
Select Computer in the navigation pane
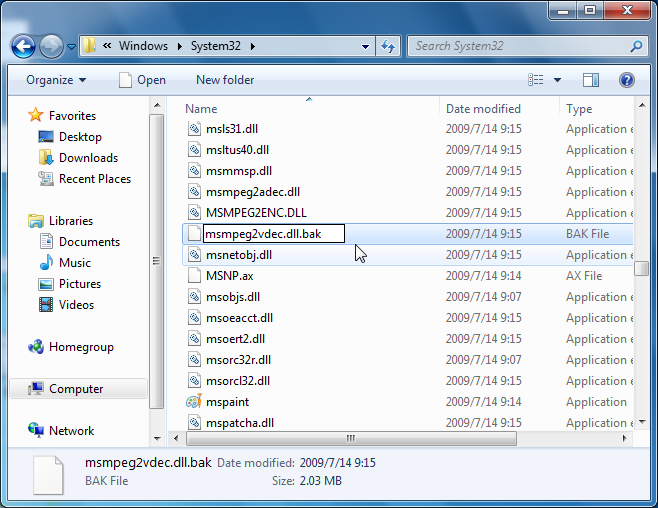pyautogui.click(x=78, y=389)
